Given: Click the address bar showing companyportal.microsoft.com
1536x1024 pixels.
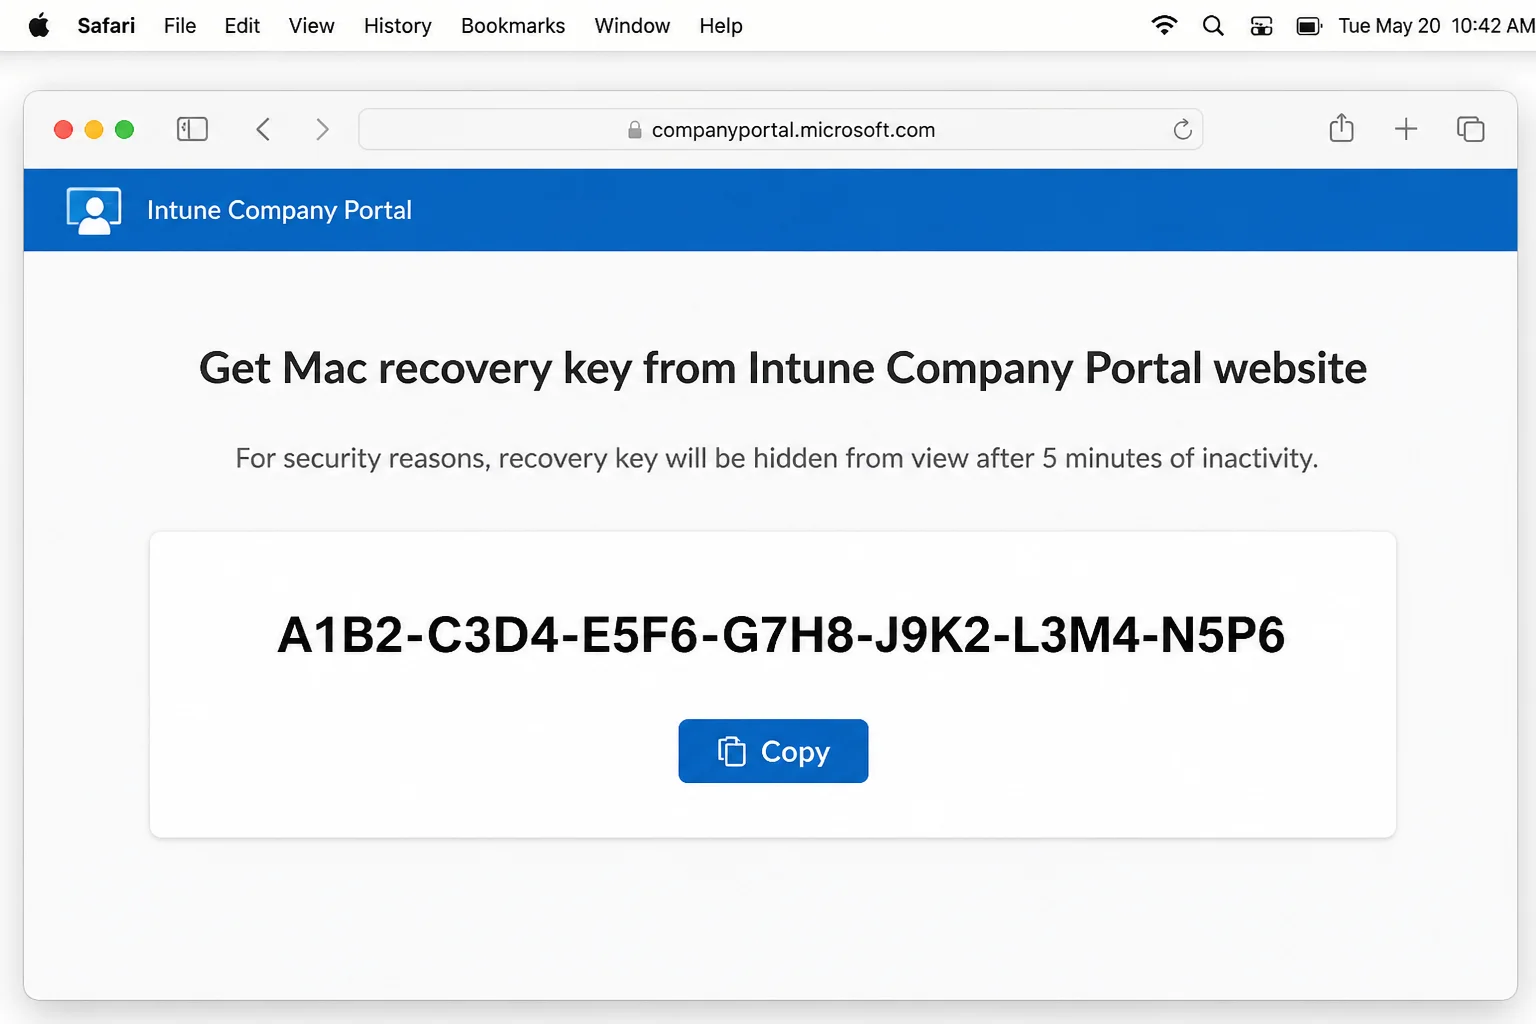Looking at the screenshot, I should 780,129.
